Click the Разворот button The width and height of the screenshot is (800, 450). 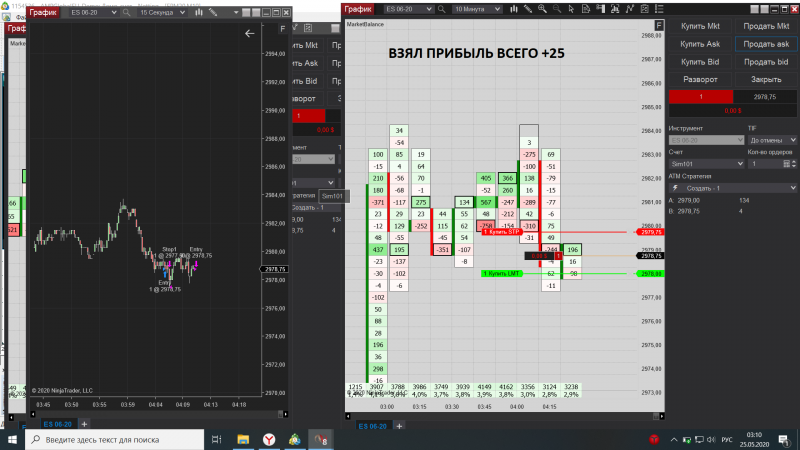point(700,80)
